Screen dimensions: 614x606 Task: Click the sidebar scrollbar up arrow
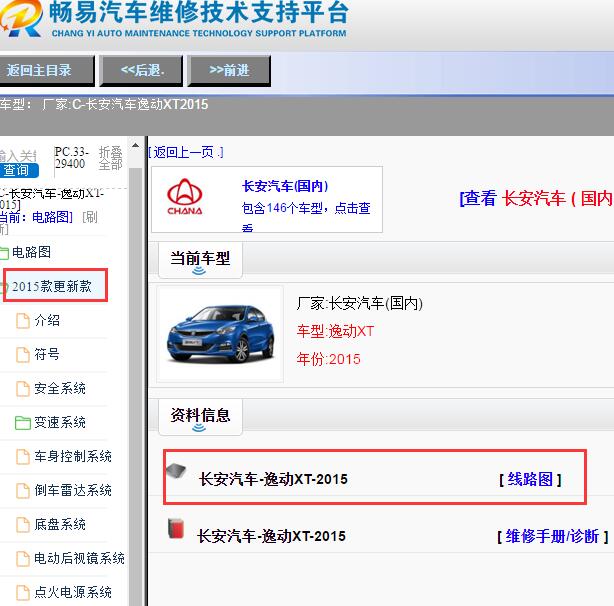[135, 146]
